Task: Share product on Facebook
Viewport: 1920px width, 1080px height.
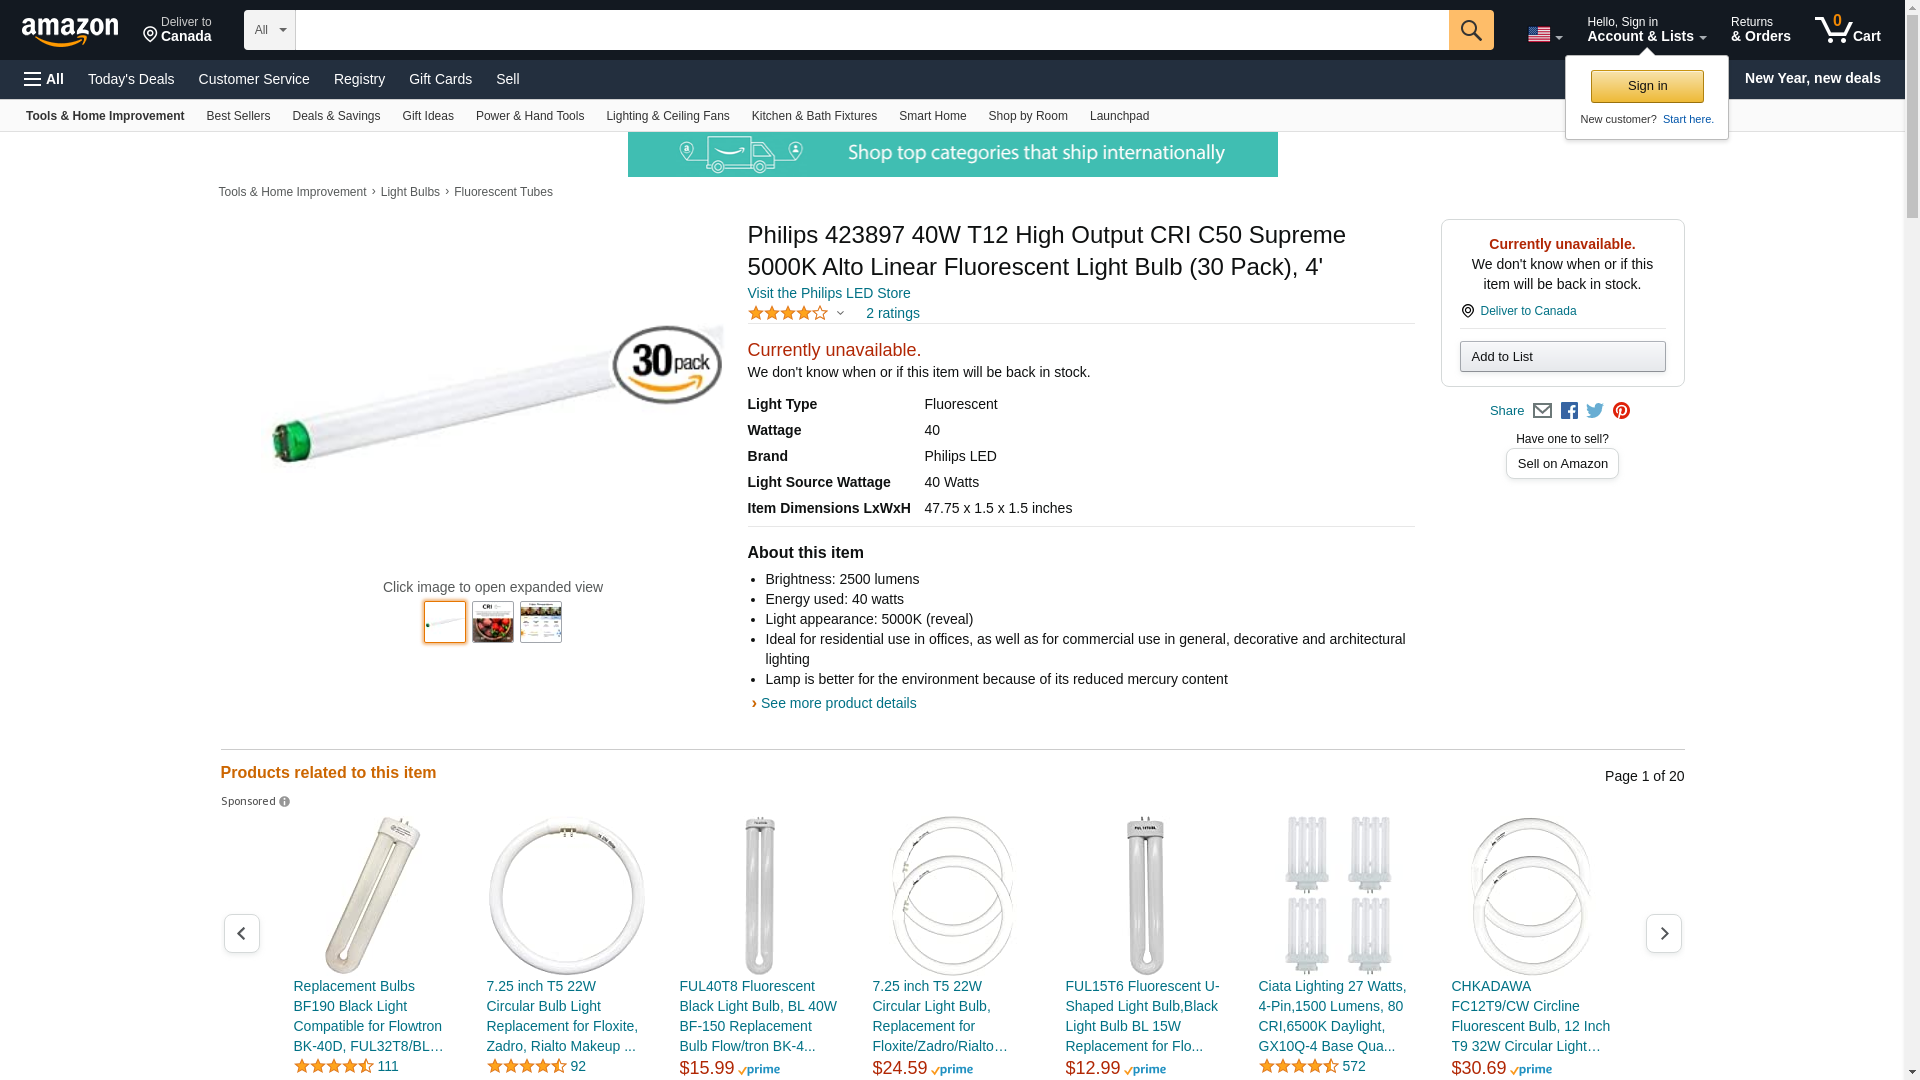Action: [x=1569, y=411]
